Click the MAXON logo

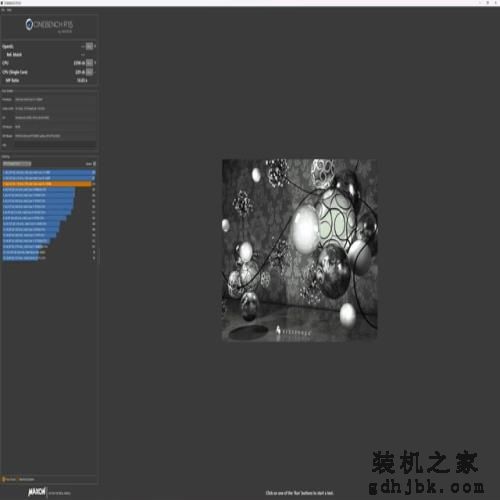pos(37,492)
